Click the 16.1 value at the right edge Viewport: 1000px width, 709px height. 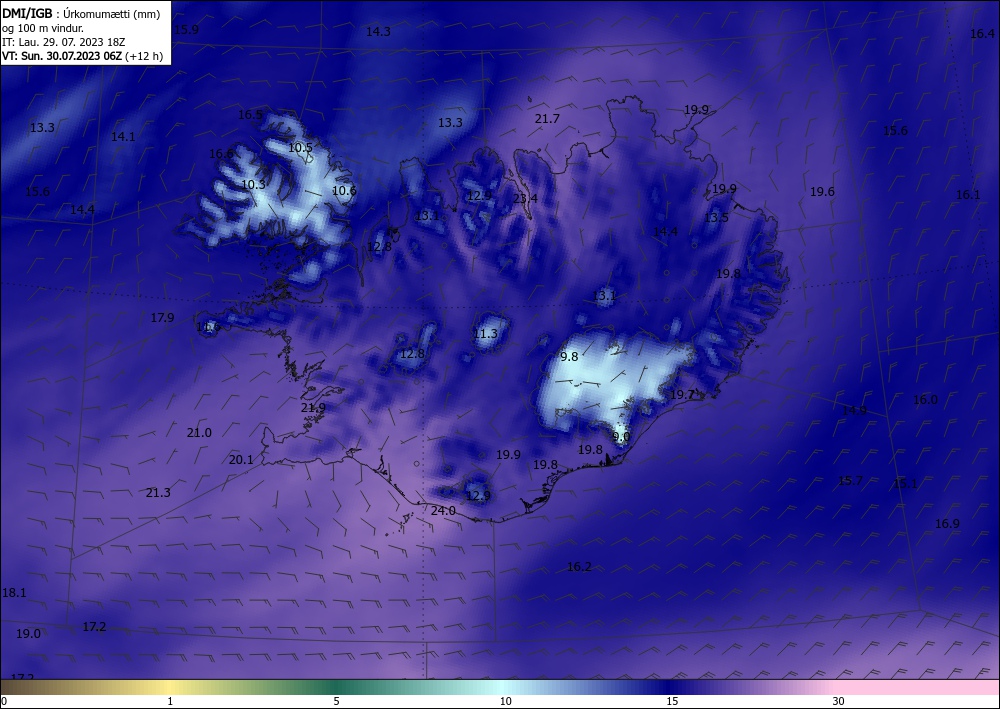pos(968,194)
